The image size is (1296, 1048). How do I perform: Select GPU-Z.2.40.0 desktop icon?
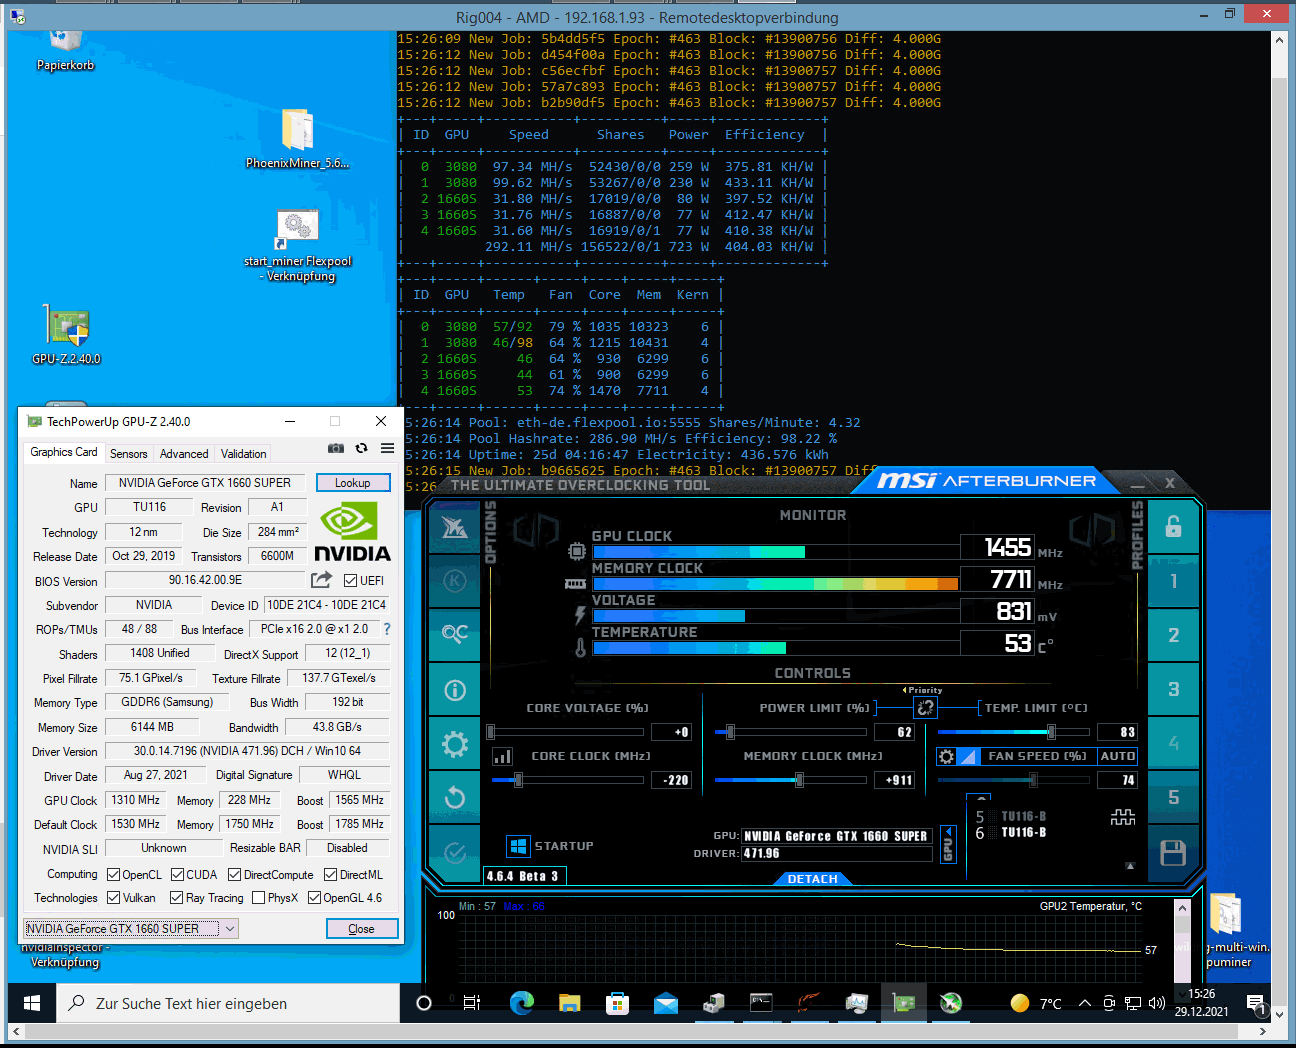[x=66, y=334]
